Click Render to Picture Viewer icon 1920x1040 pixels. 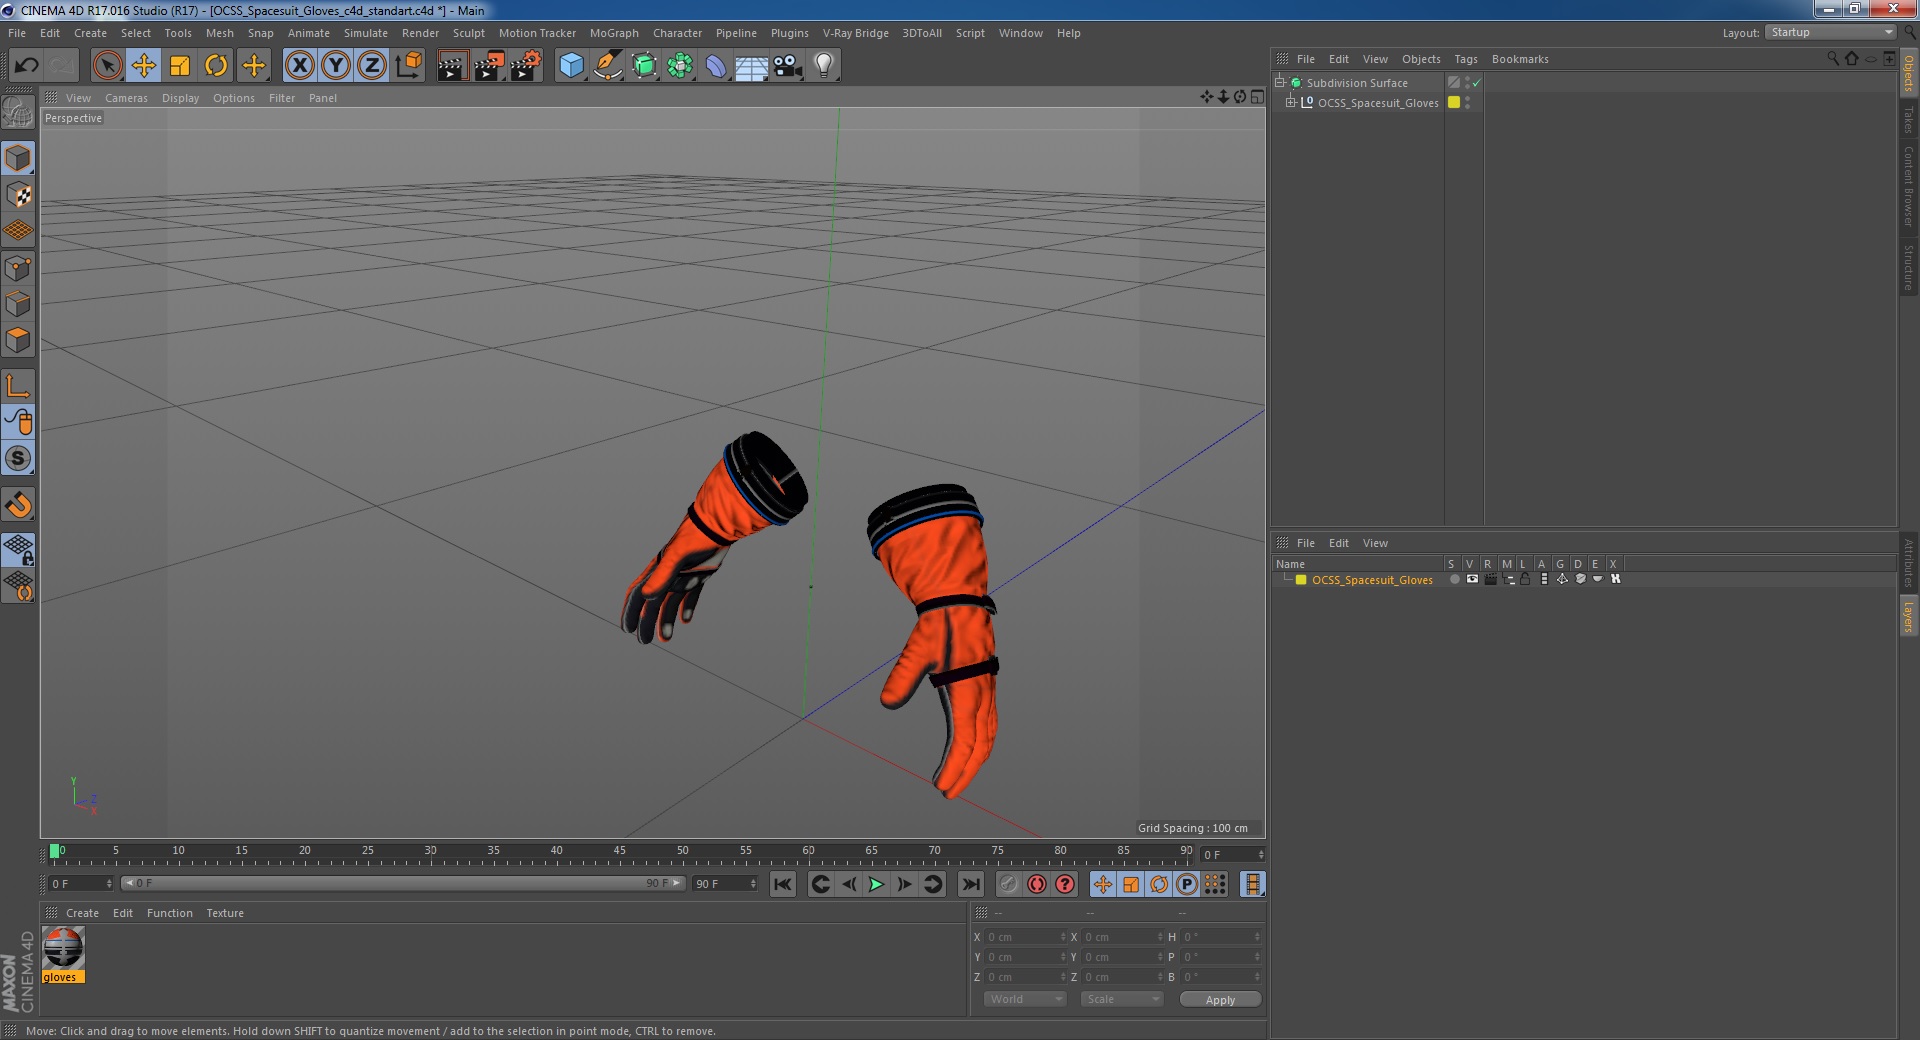pos(489,66)
